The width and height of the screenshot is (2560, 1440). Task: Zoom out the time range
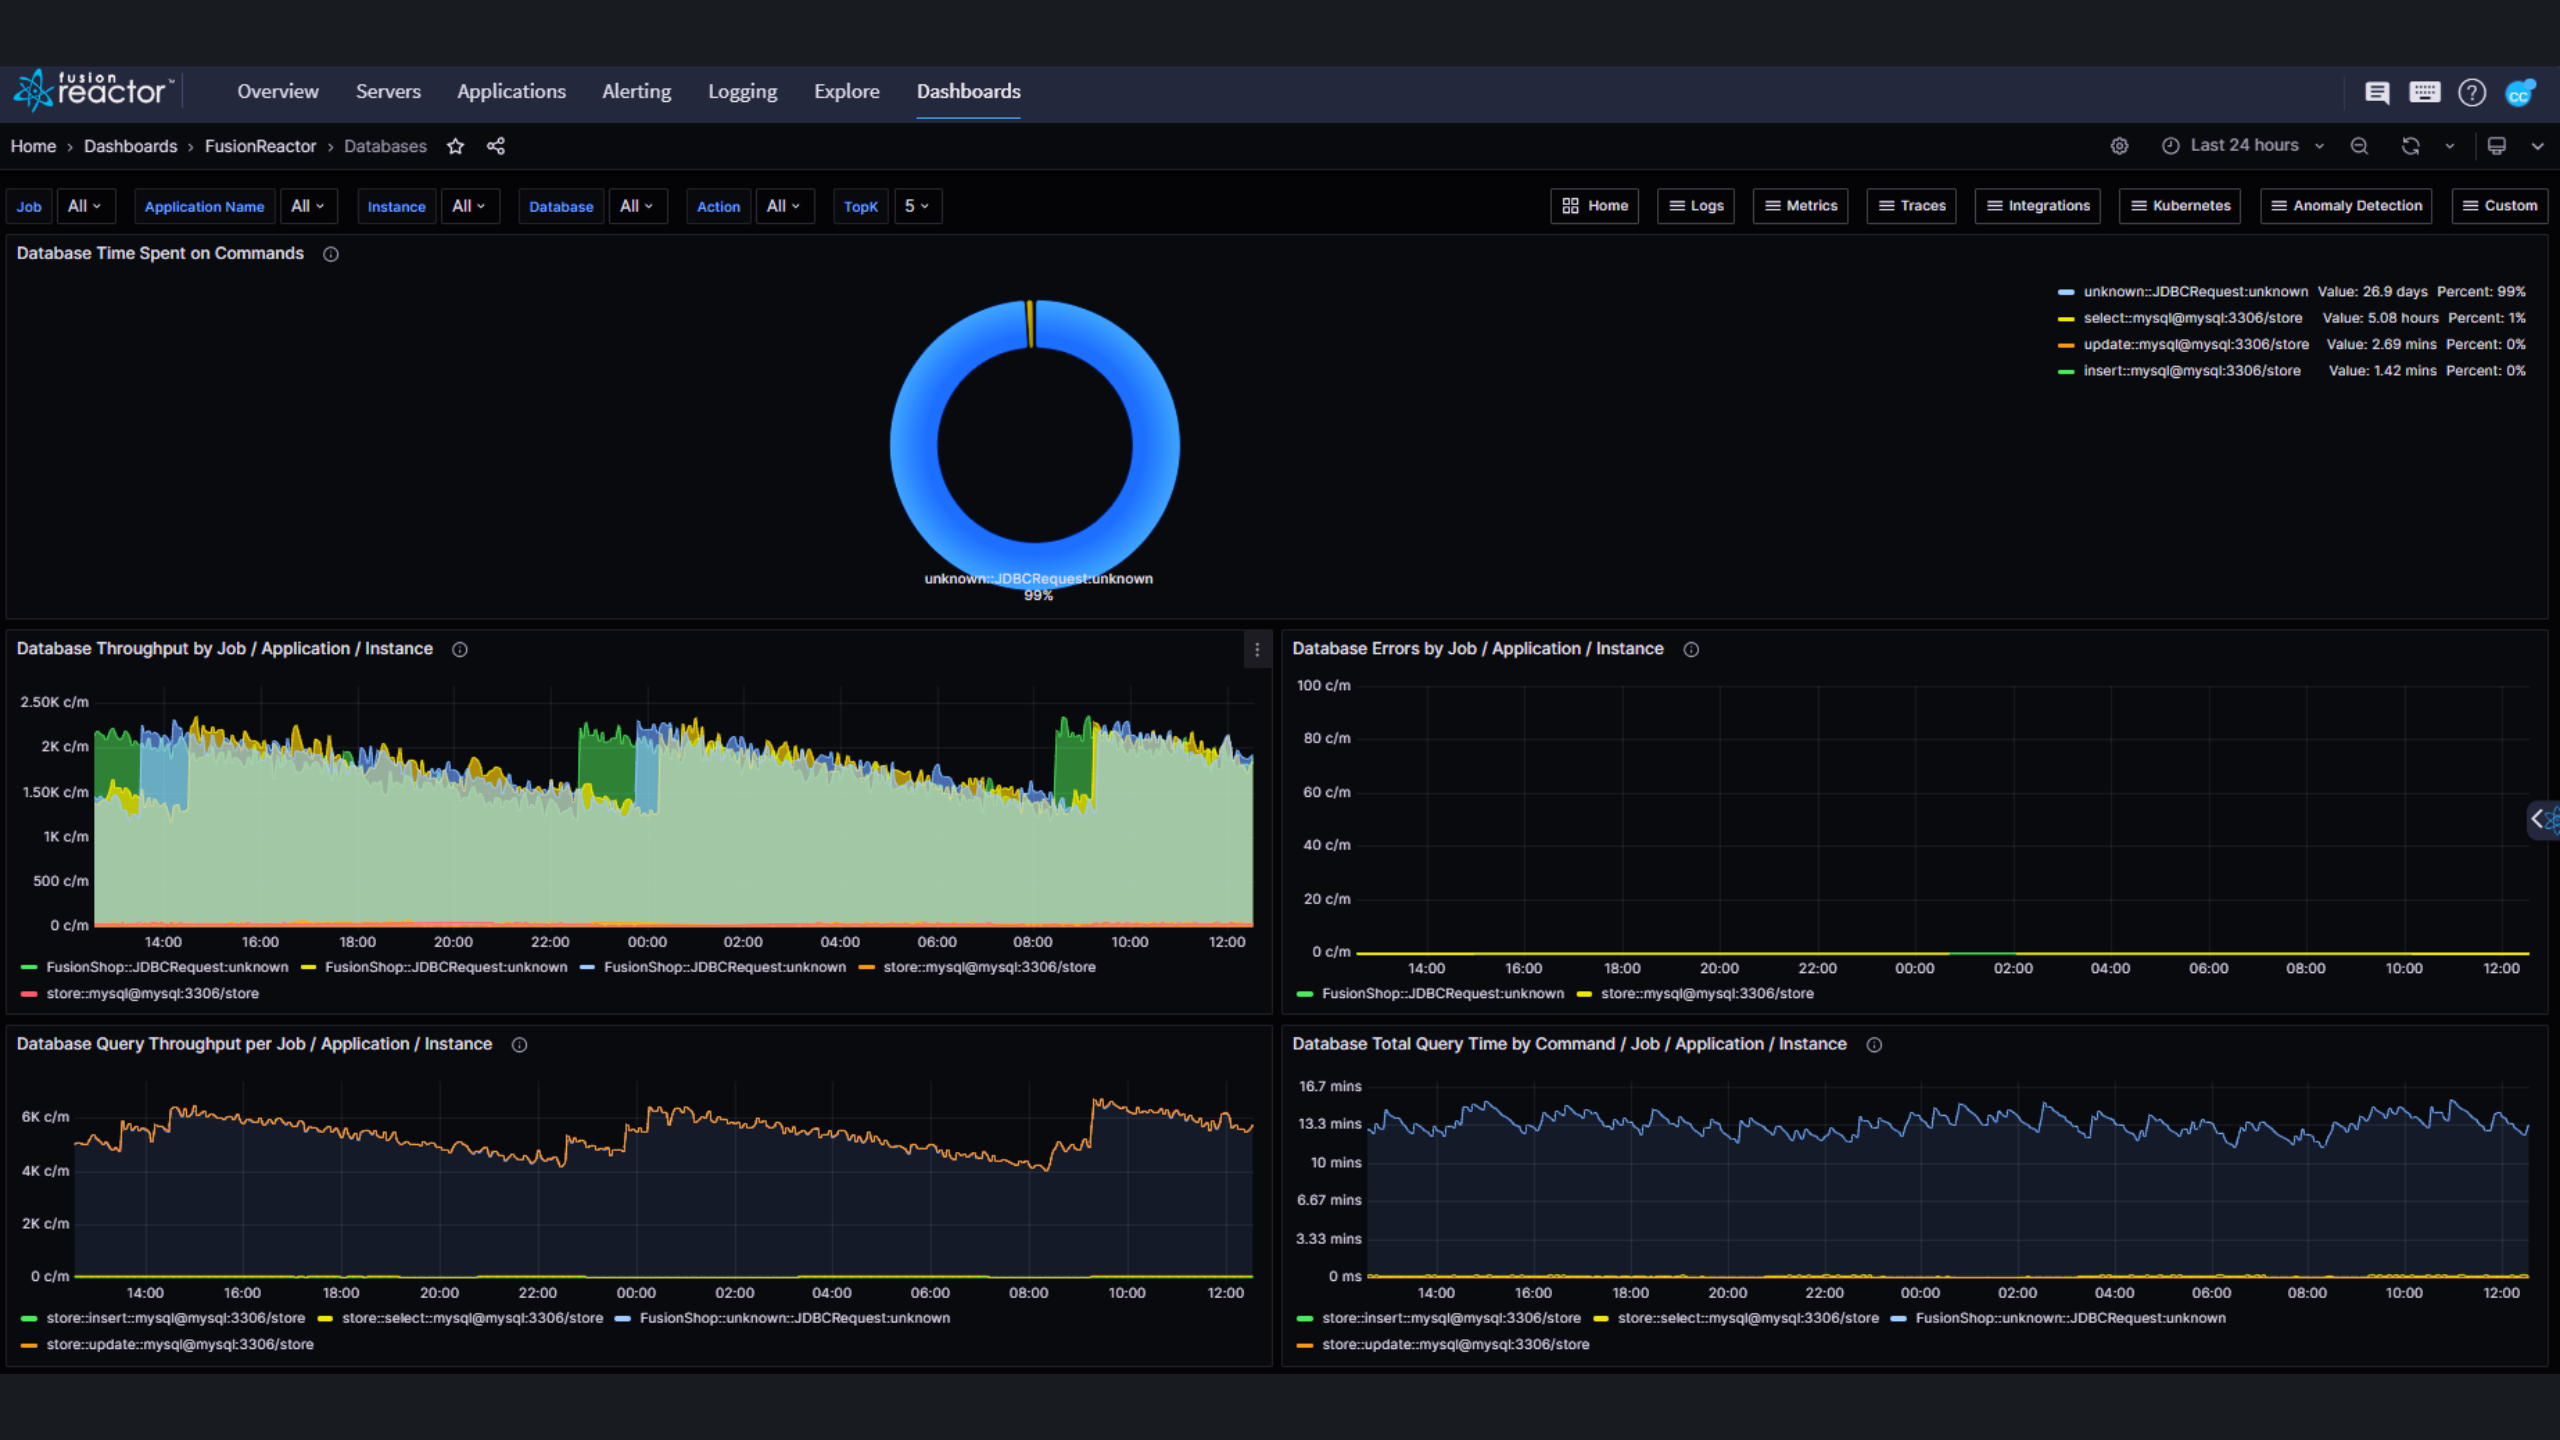(x=2359, y=146)
